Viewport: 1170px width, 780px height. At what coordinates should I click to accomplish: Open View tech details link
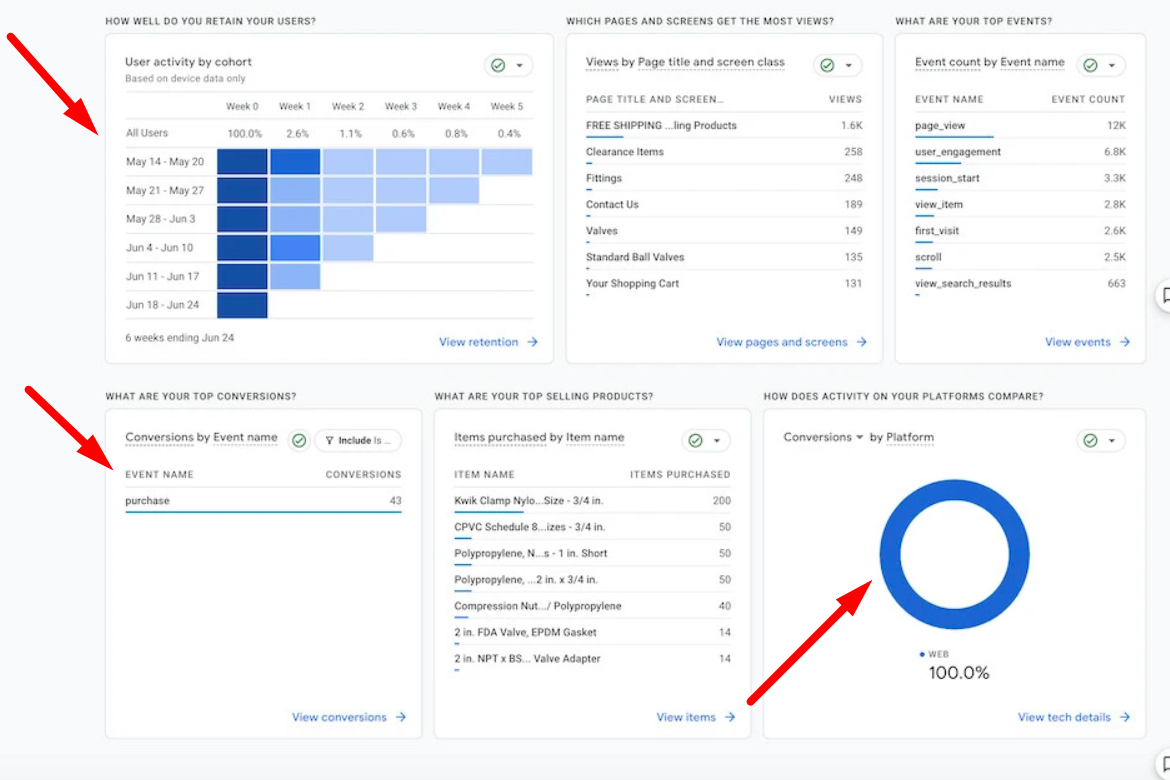tap(1064, 717)
